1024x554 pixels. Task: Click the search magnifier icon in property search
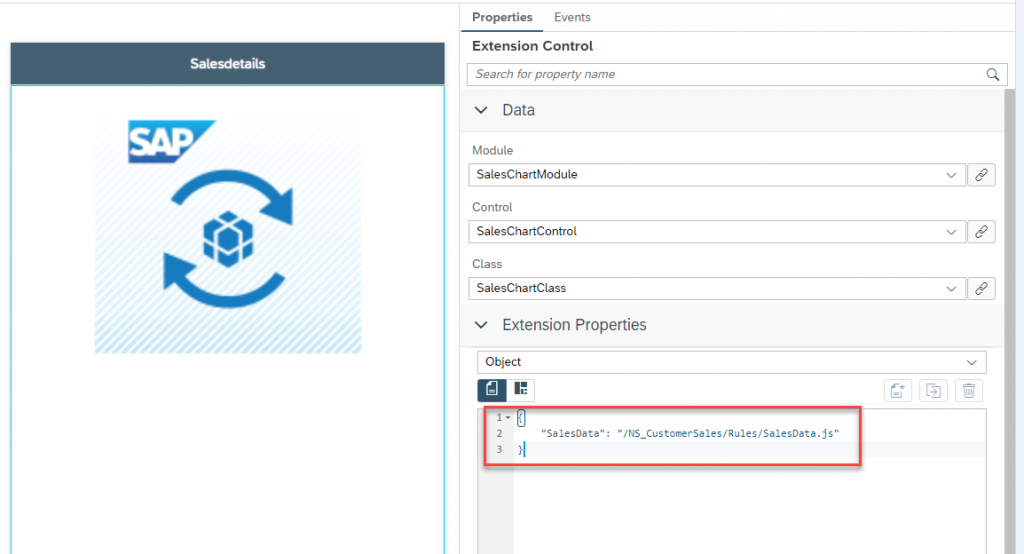coord(992,74)
